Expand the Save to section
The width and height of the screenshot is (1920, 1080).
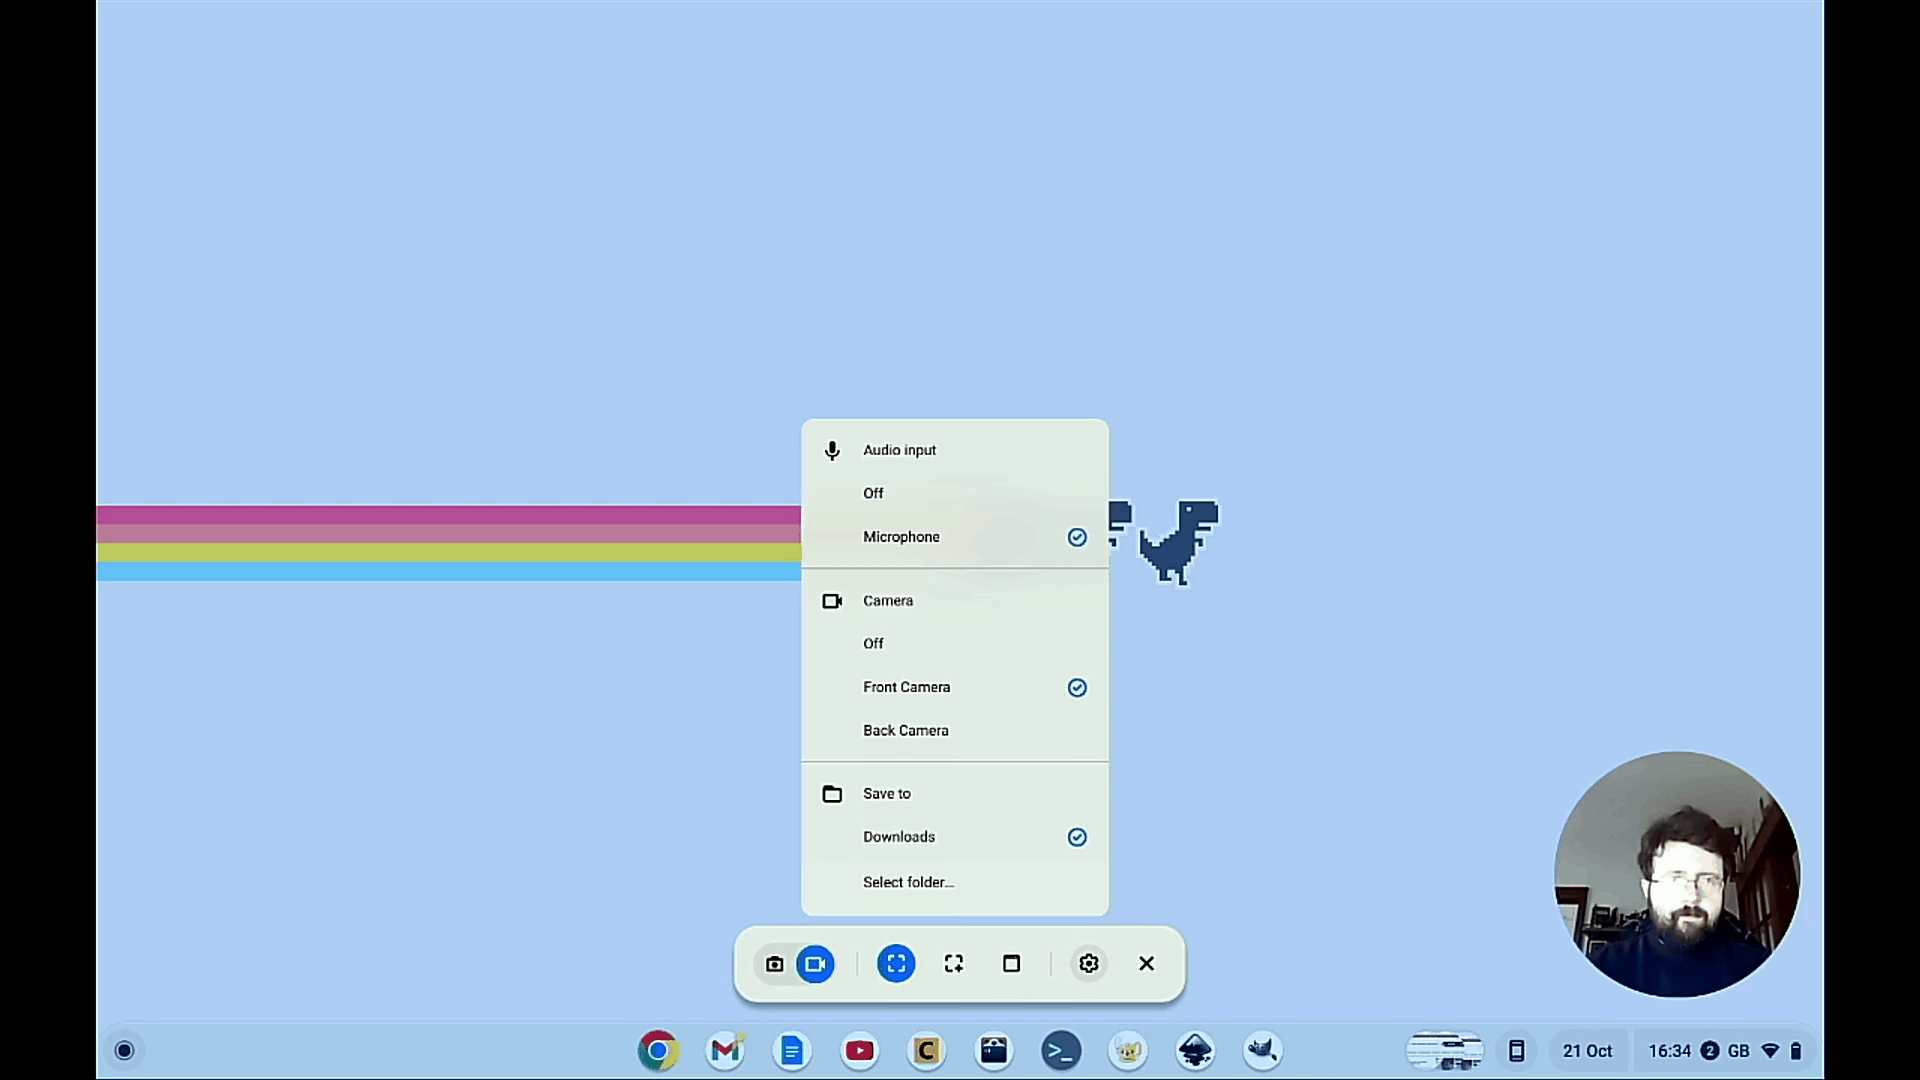[x=886, y=793]
